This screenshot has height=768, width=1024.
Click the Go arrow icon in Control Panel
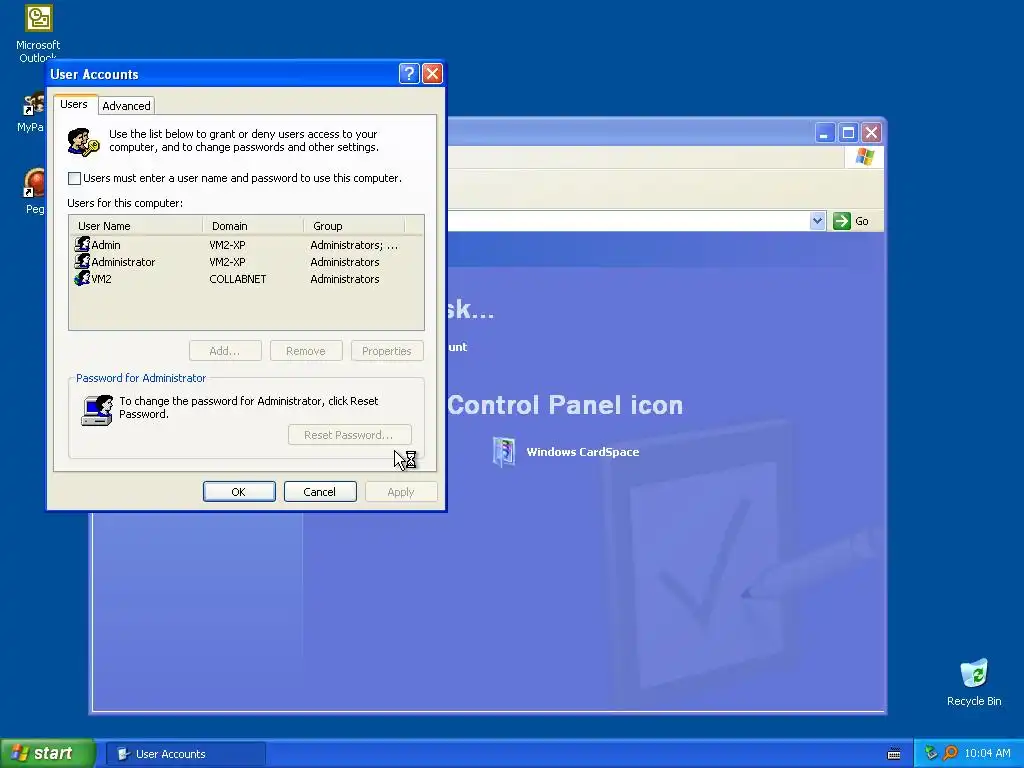click(842, 221)
